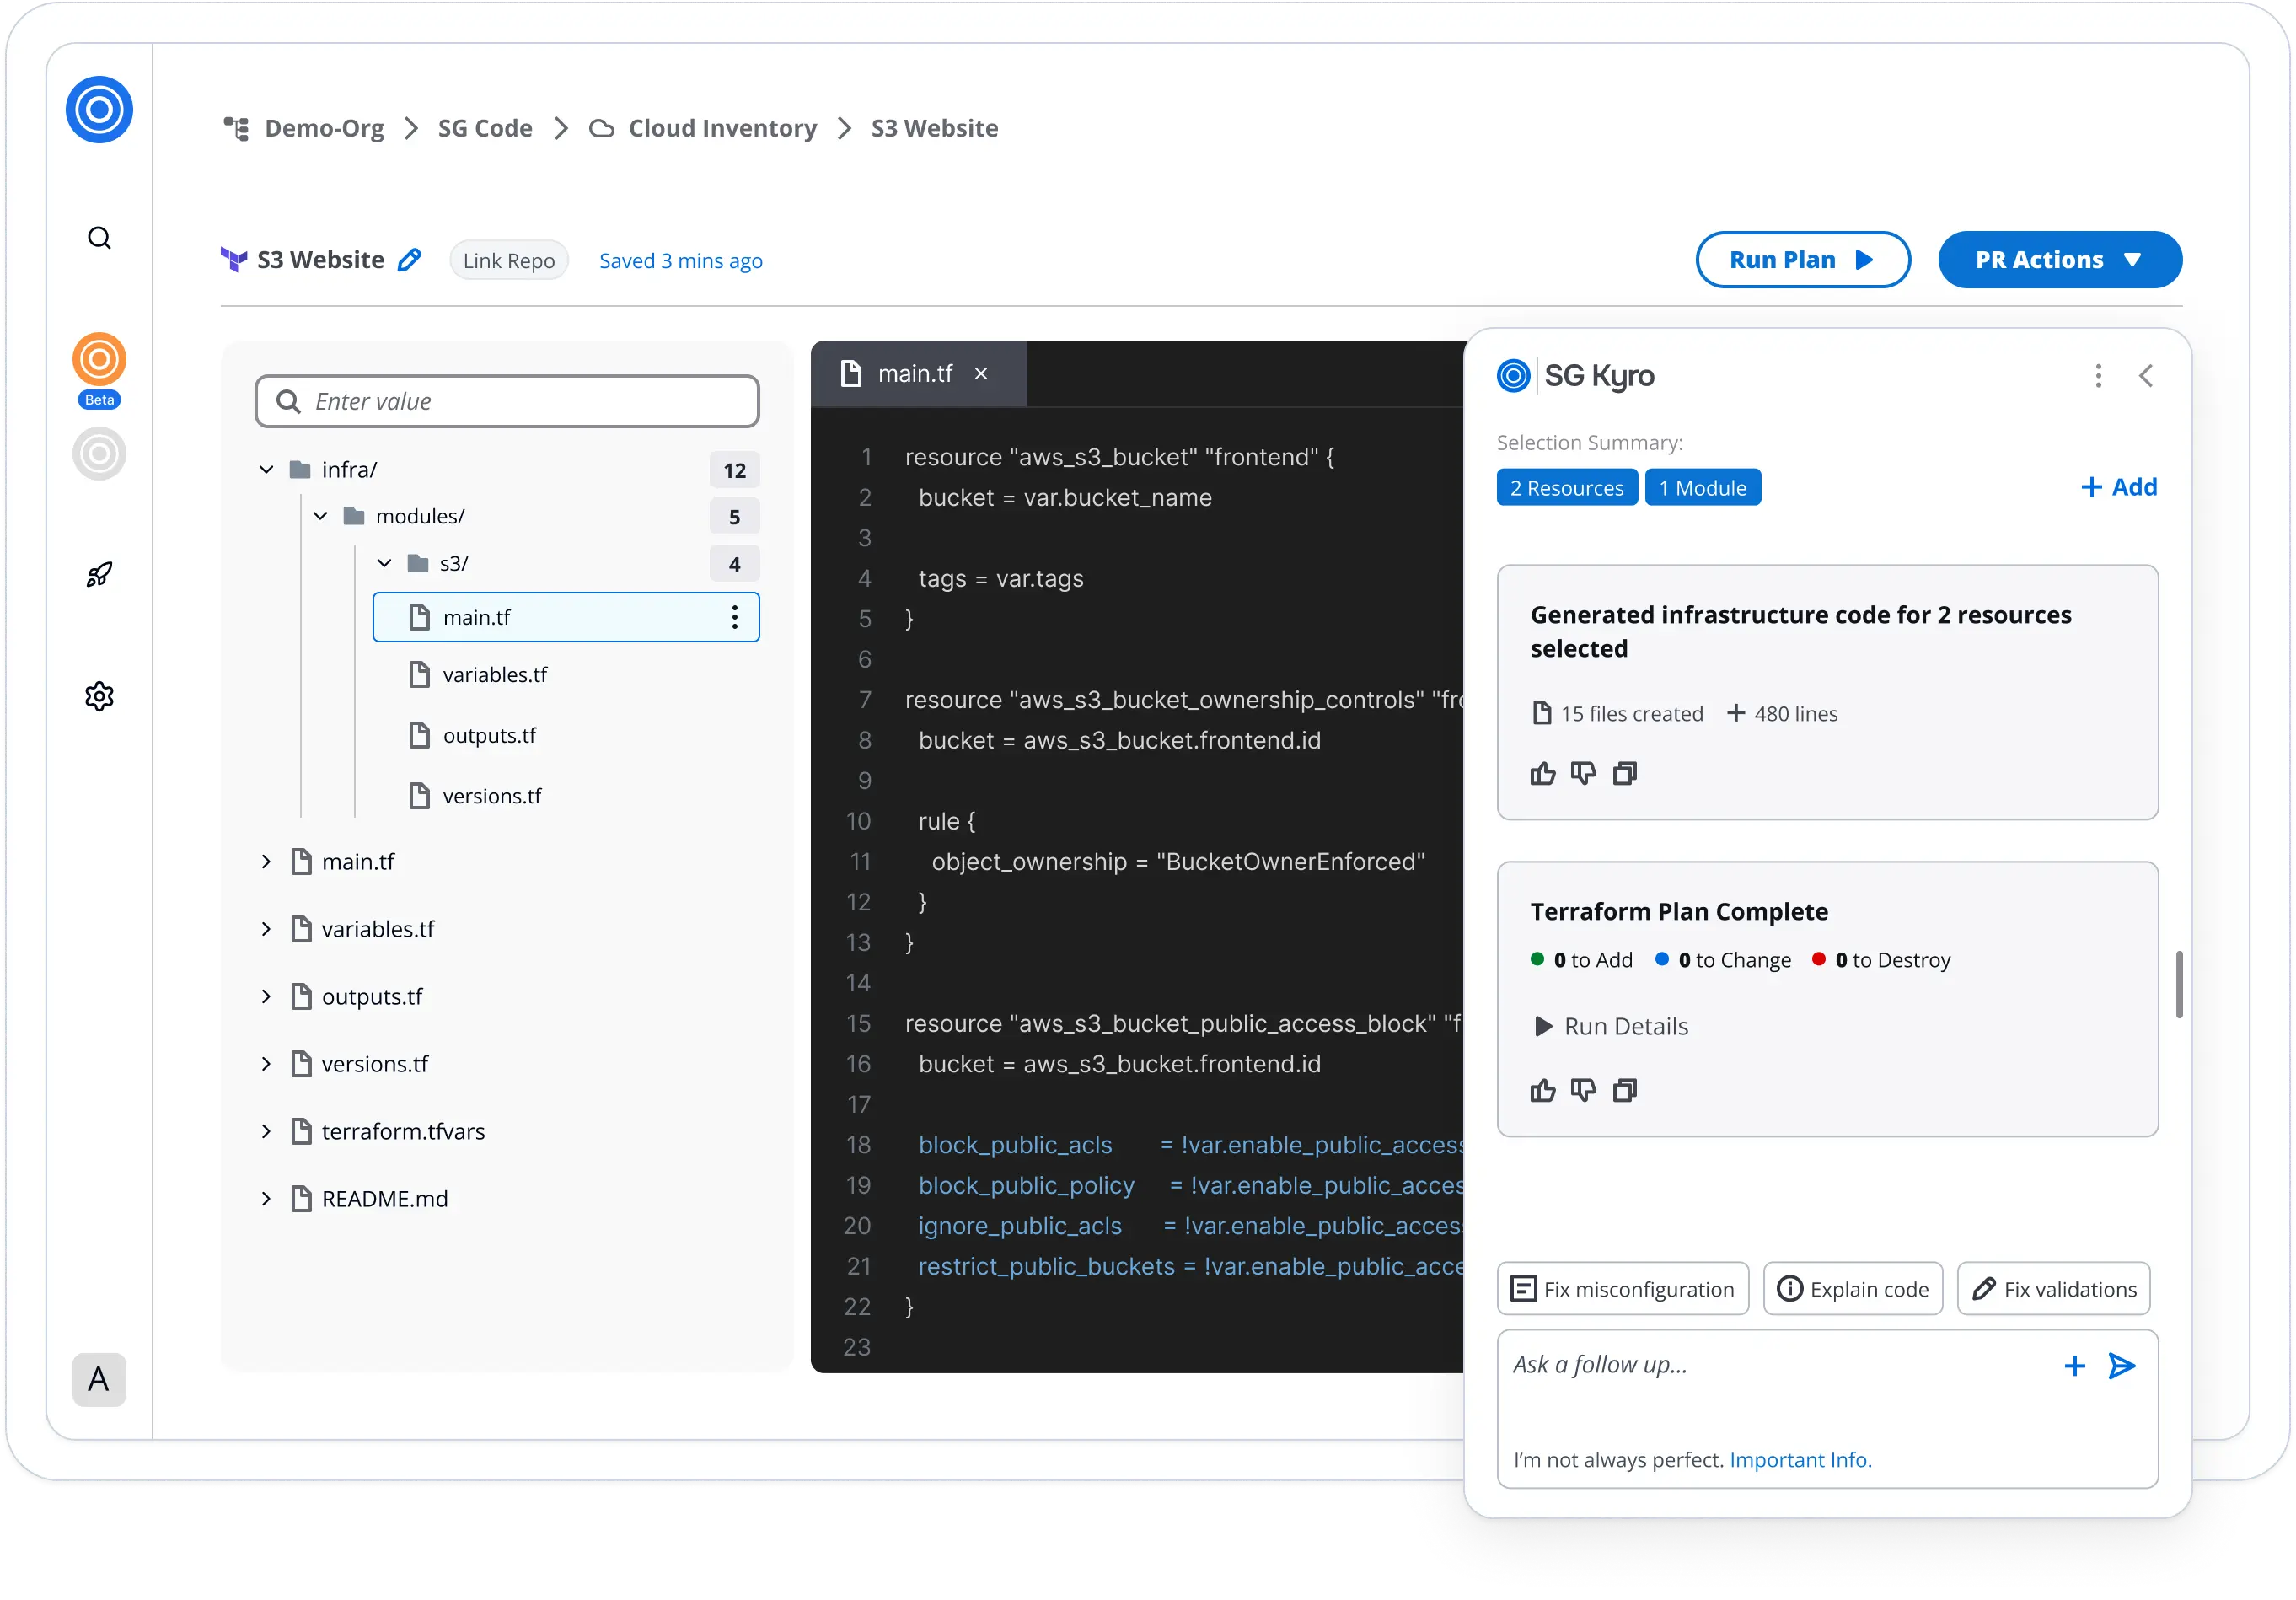2296x1600 pixels.
Task: Click the orange Beta product icon
Action: 99,360
